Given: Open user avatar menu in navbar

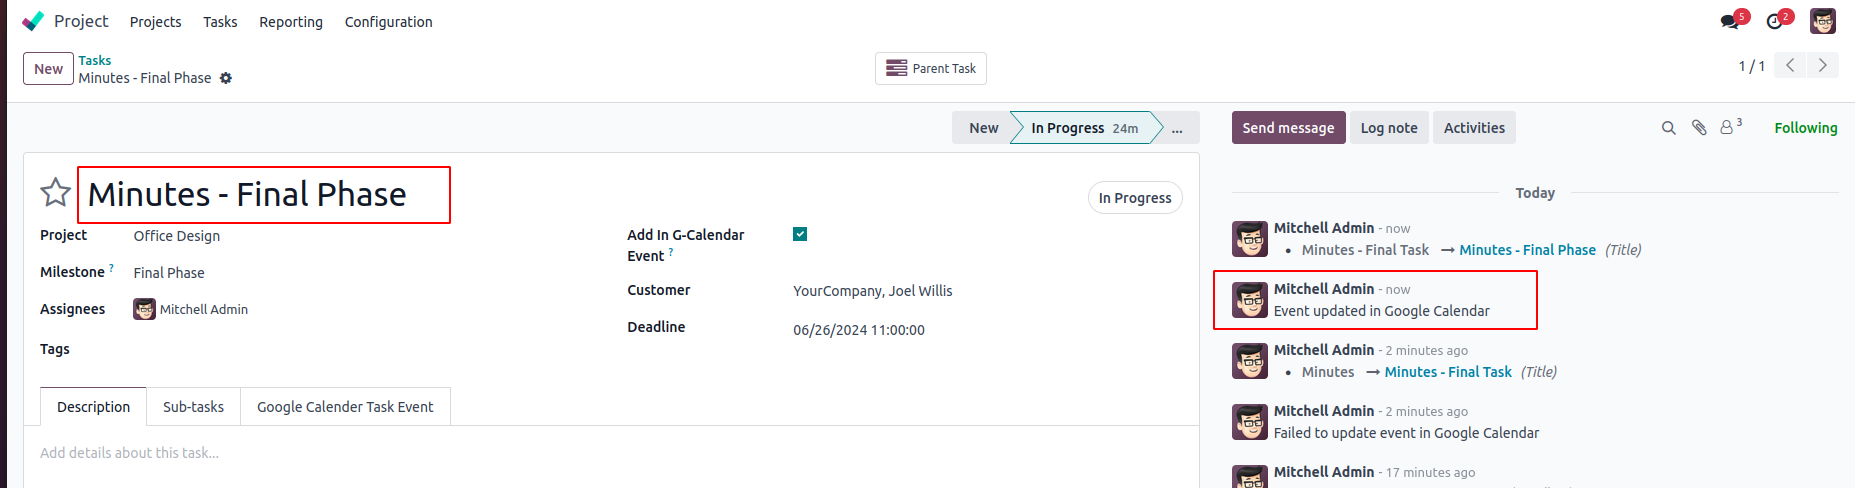Looking at the screenshot, I should tap(1823, 21).
